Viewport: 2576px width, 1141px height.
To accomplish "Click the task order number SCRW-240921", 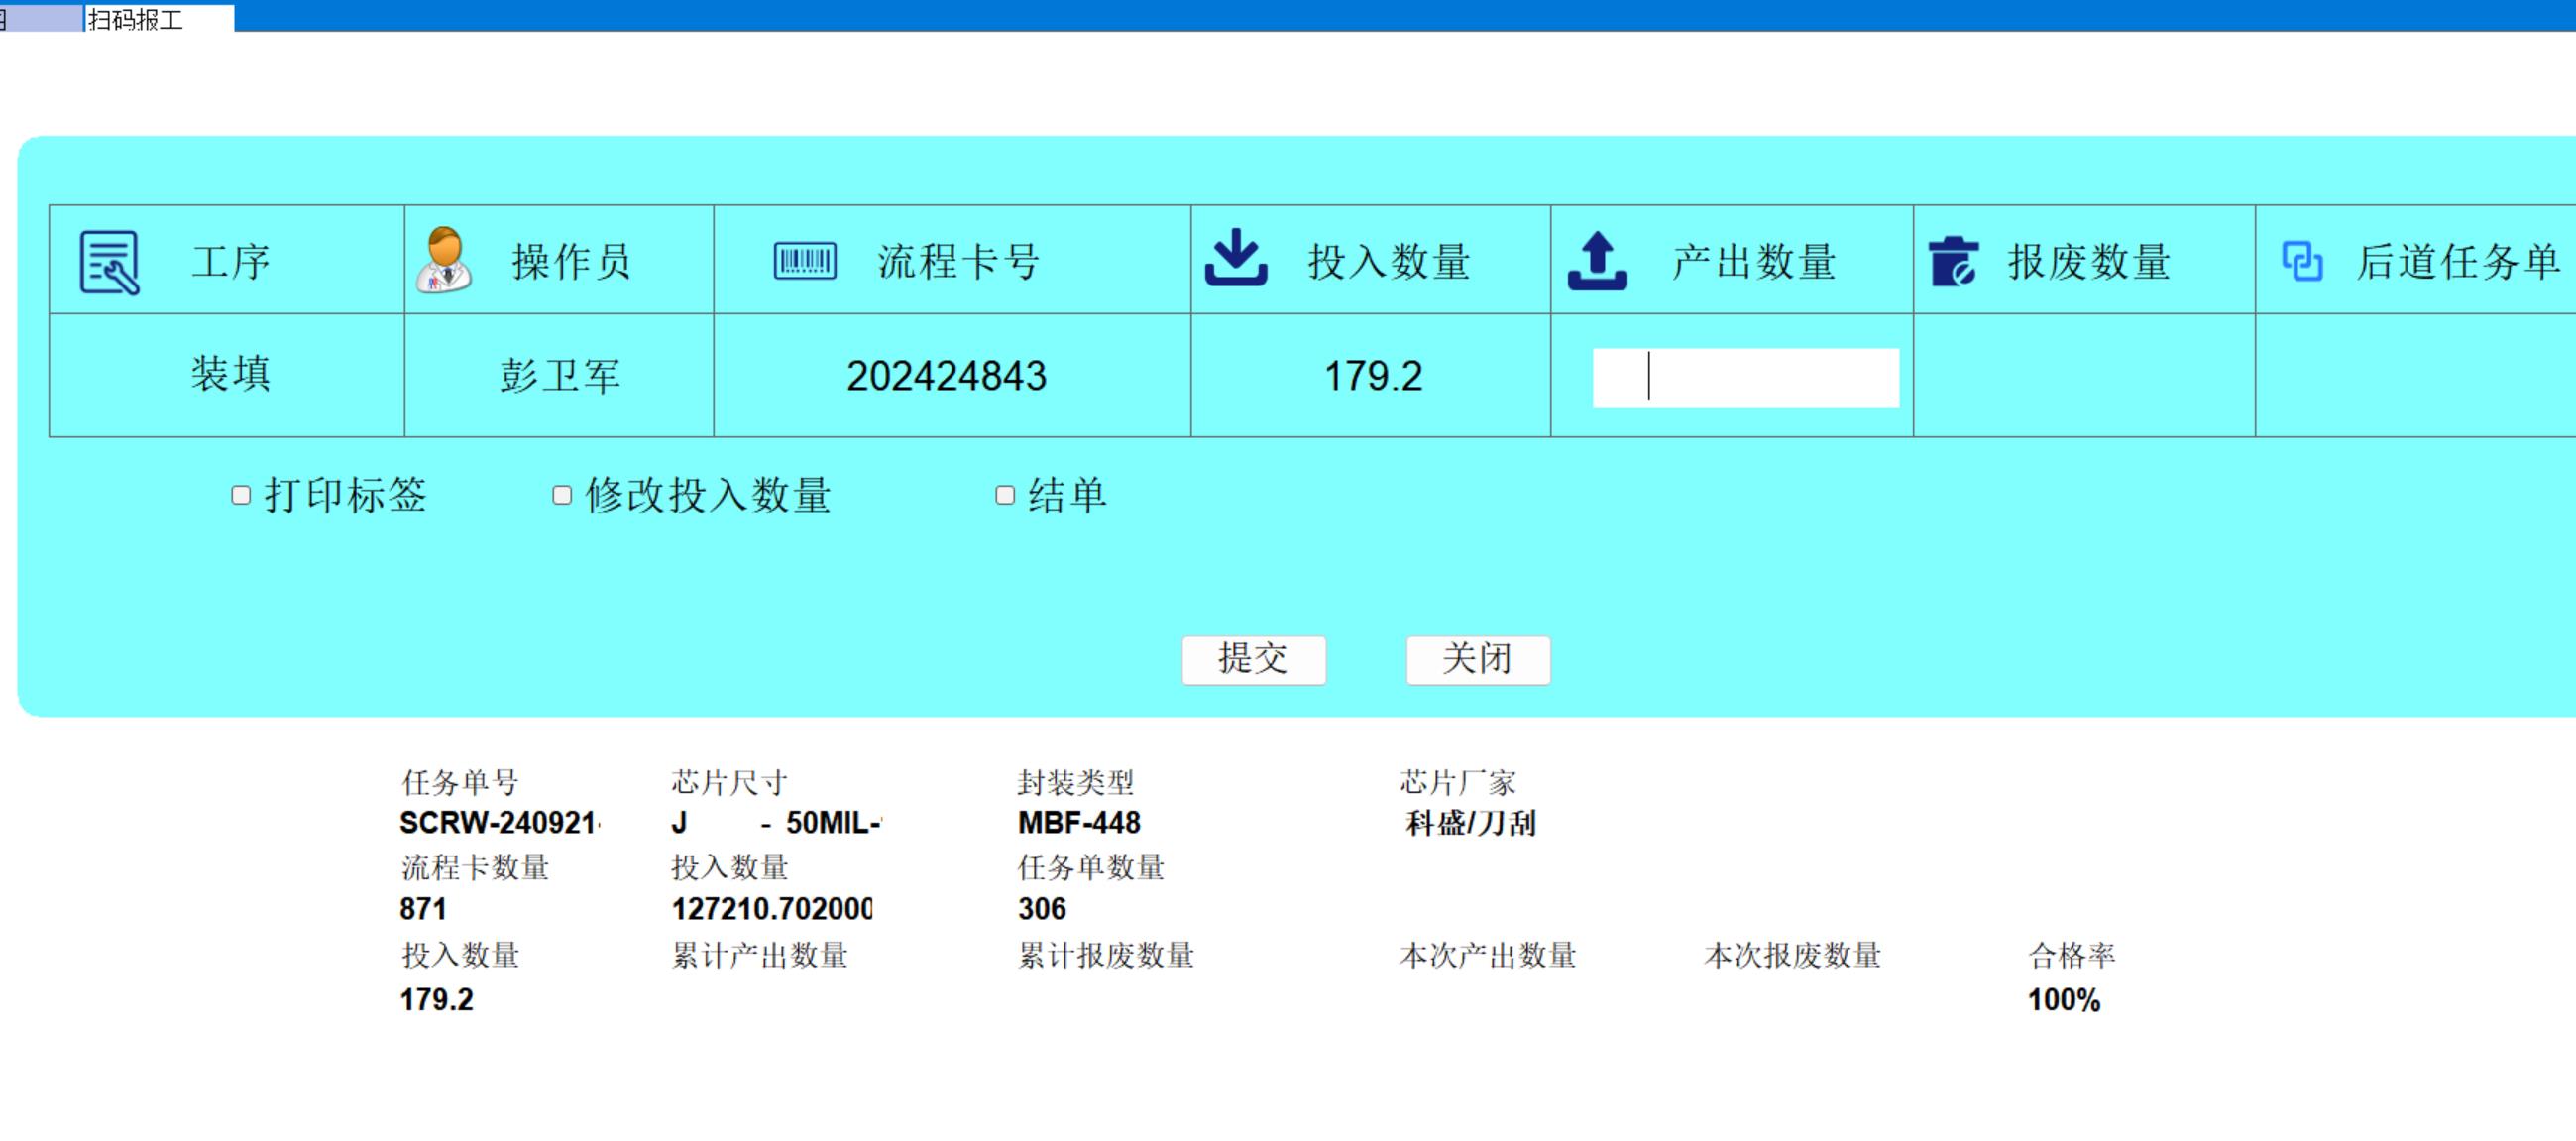I will 498,822.
